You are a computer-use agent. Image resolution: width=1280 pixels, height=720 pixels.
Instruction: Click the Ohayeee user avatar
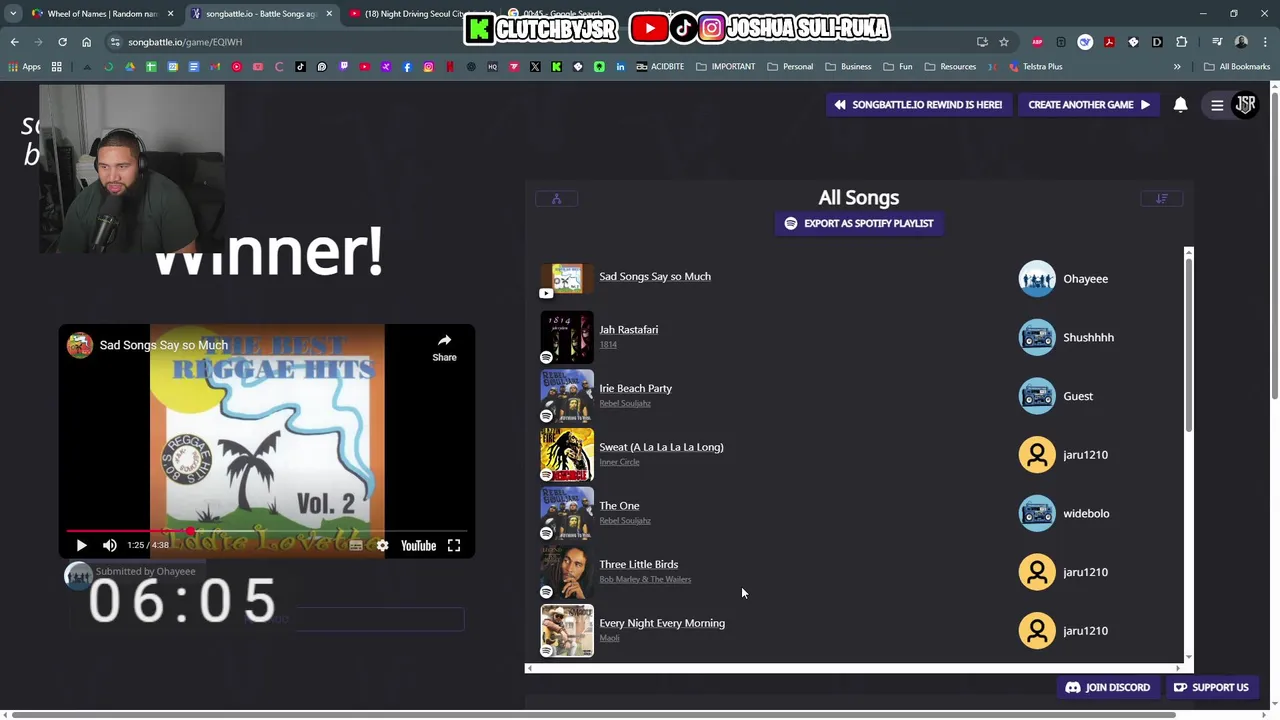(x=1037, y=279)
